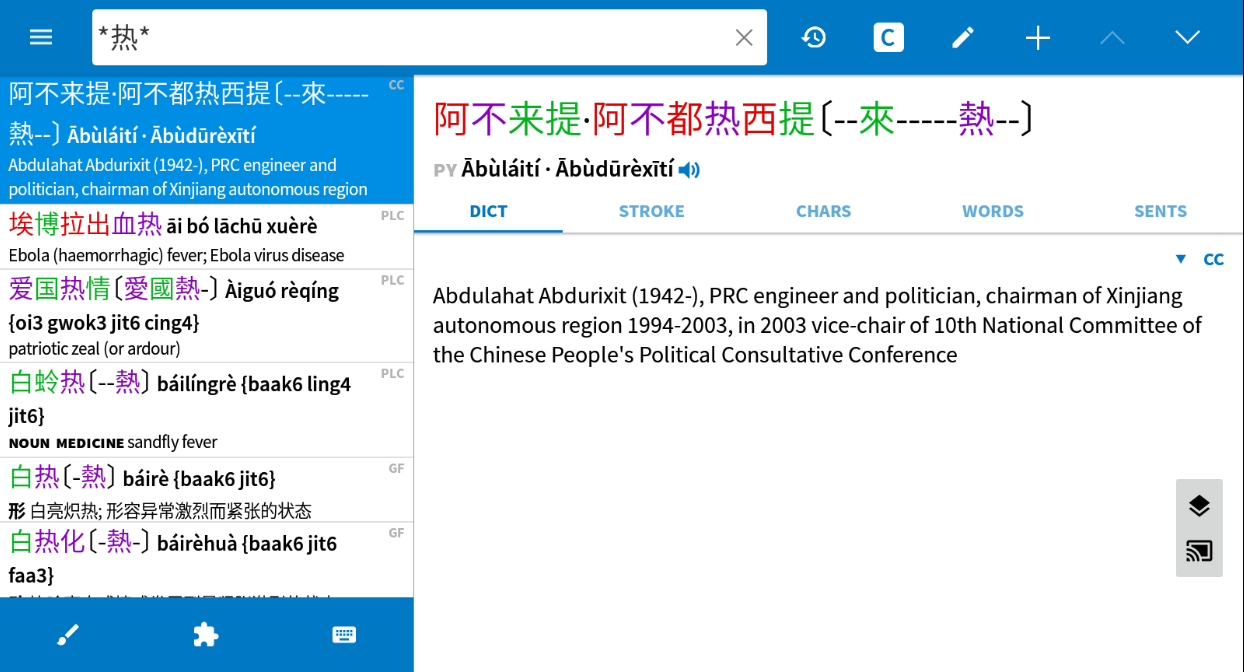Open the puzzle piece add-ons icon
The image size is (1244, 672).
click(x=206, y=635)
